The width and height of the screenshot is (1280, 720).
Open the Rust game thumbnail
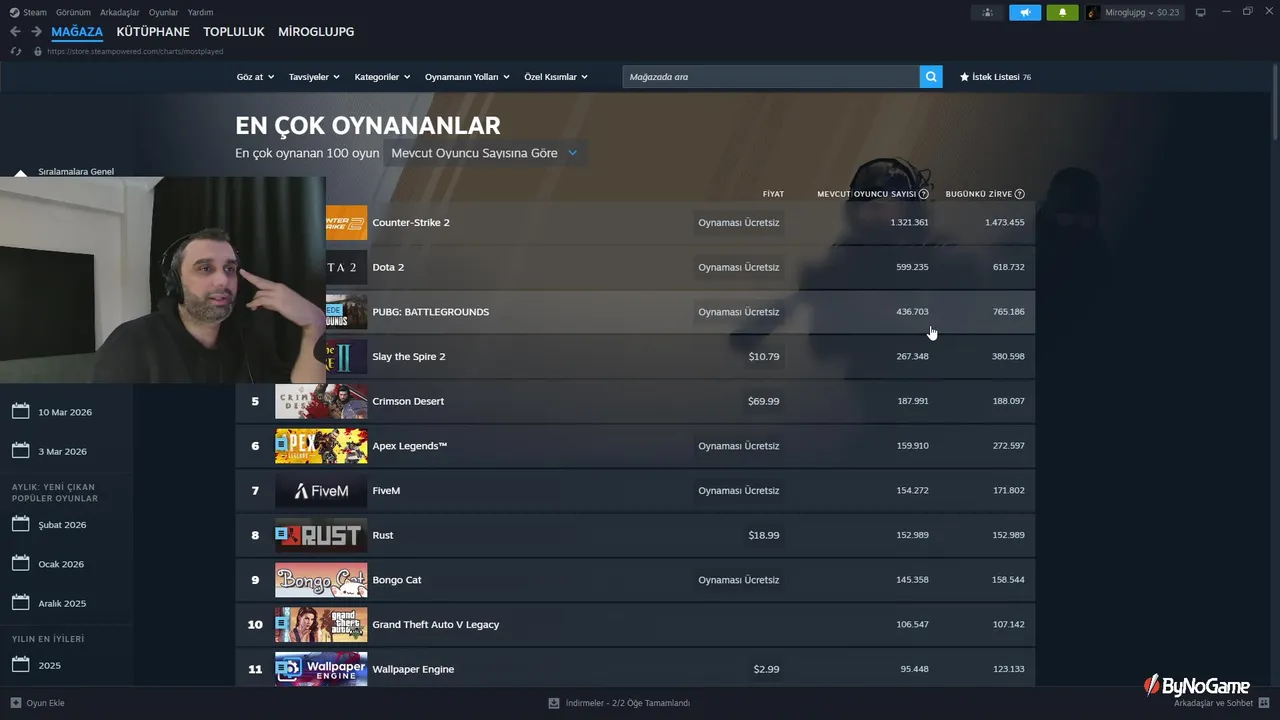click(321, 535)
